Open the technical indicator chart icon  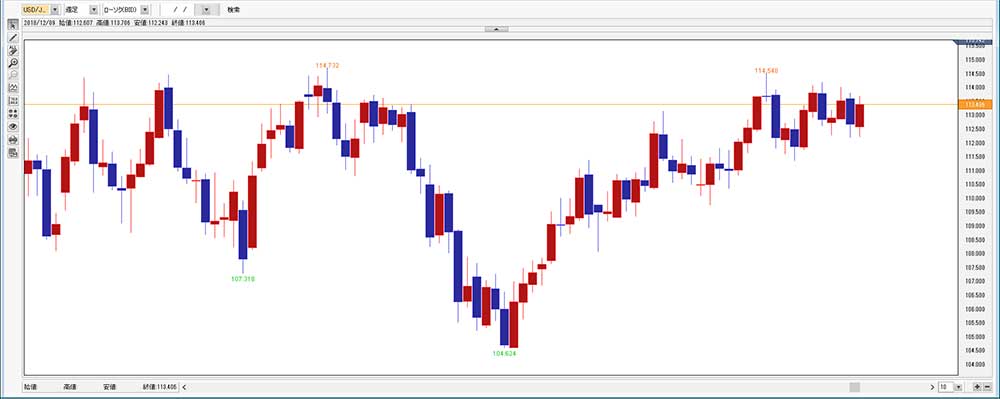click(13, 88)
